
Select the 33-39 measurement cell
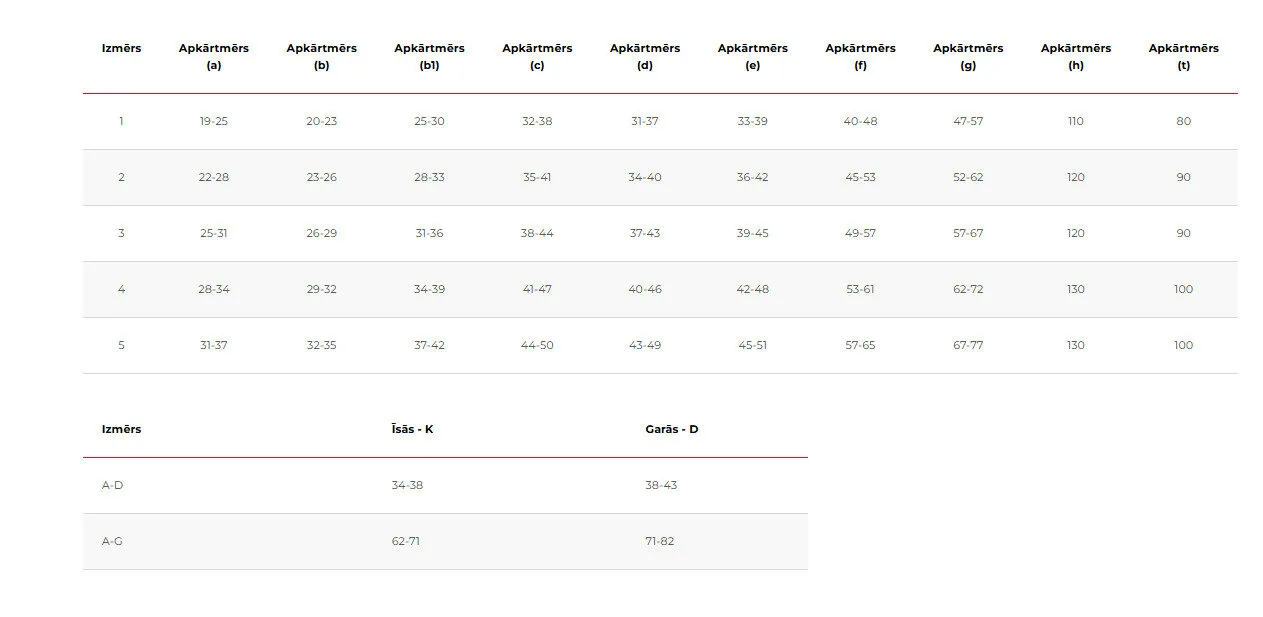pyautogui.click(x=752, y=121)
